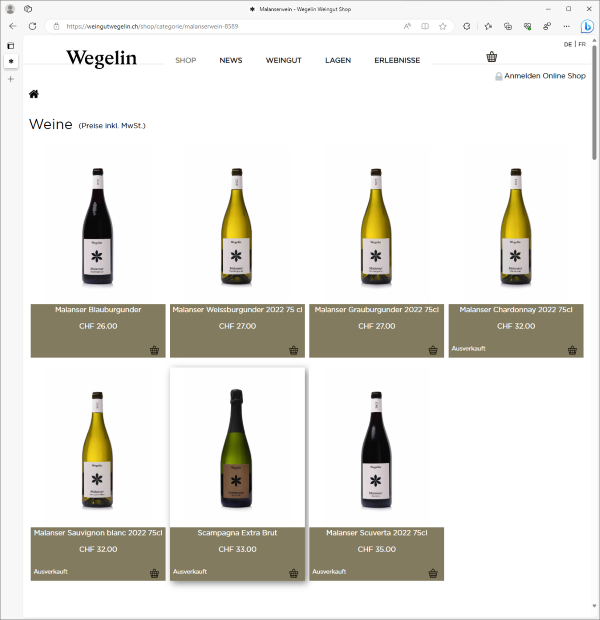Add Malanser Weissburgunder 2022 to basket
The width and height of the screenshot is (600, 620).
coord(293,350)
